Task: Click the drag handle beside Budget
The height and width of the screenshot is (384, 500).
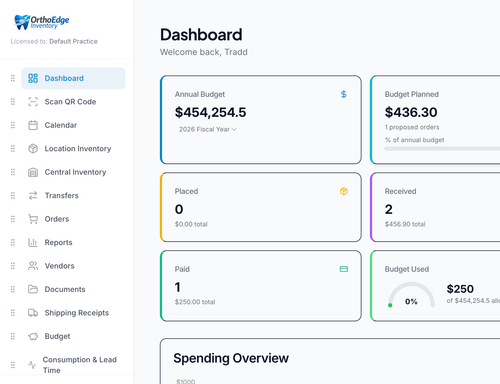Action: (13, 336)
